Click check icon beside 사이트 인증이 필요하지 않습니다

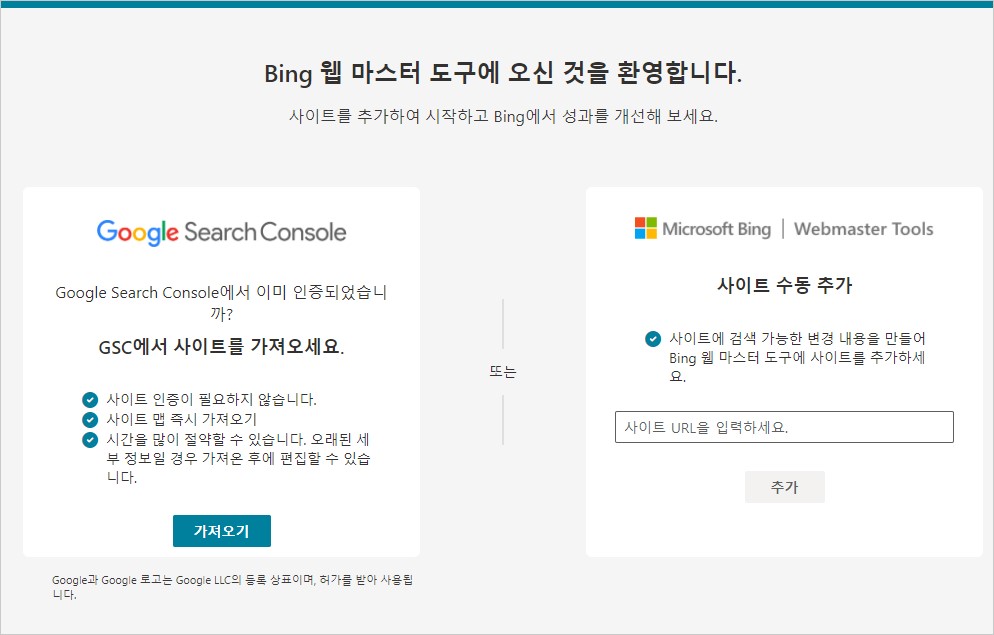[90, 400]
